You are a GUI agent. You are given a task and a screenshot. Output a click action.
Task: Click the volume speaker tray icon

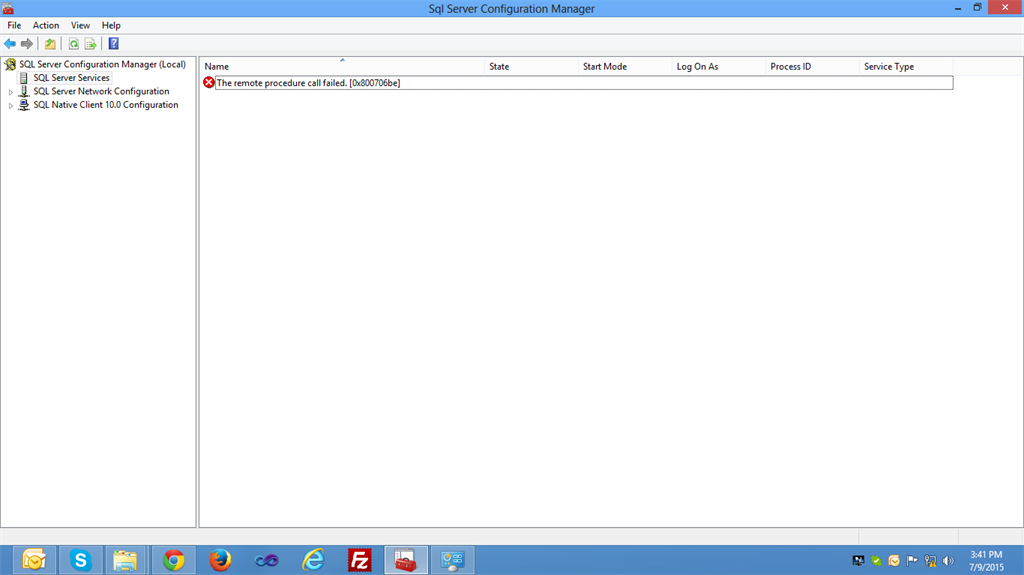948,561
